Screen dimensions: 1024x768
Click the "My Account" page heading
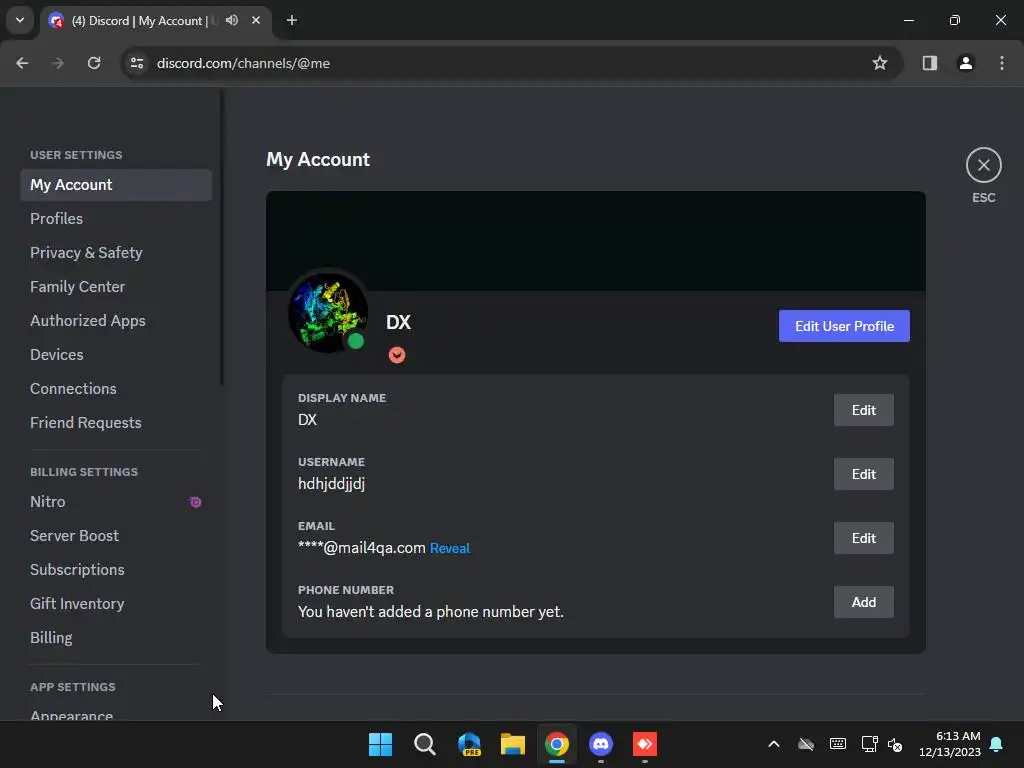coord(318,159)
